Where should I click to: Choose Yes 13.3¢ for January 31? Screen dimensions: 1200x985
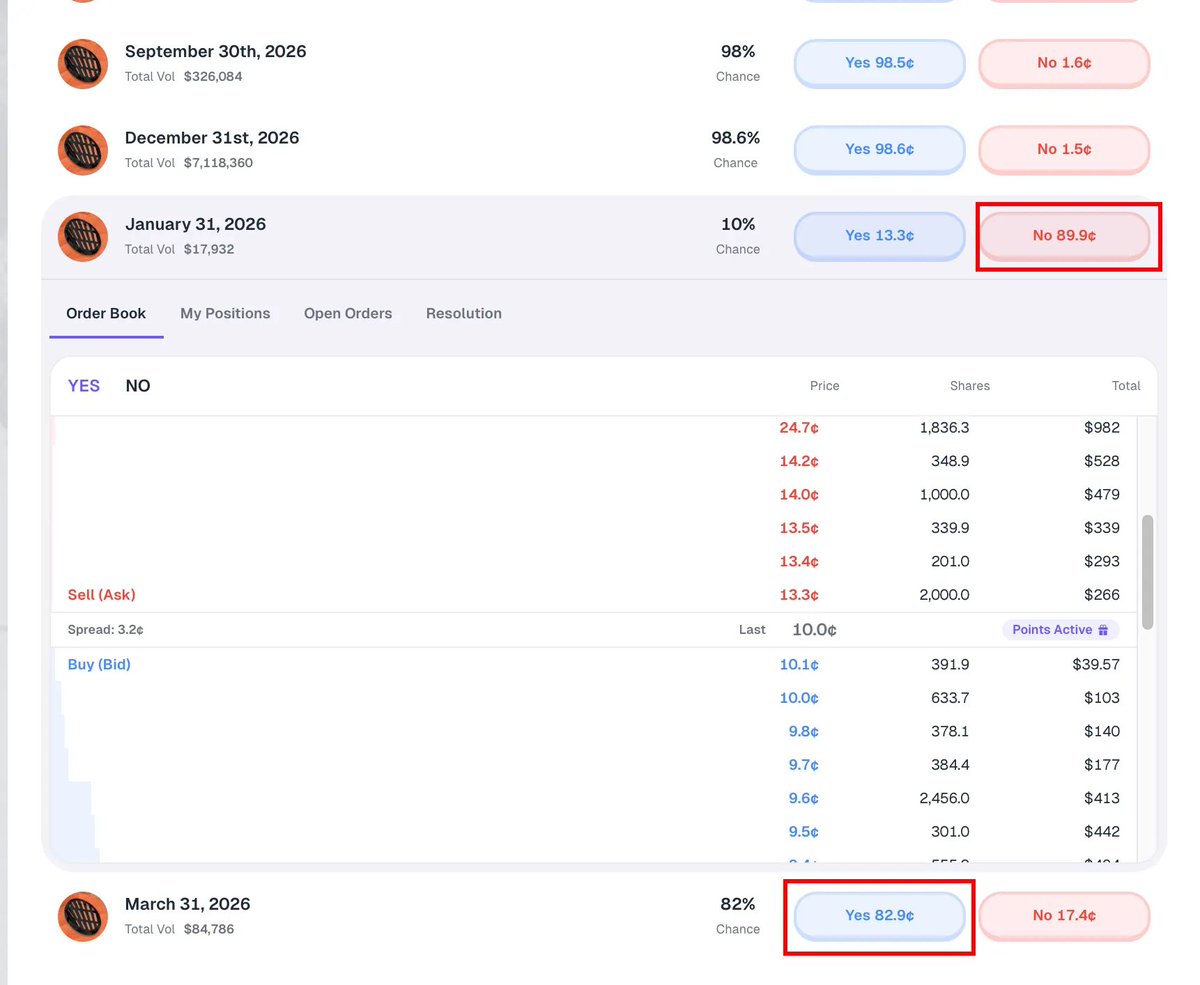pyautogui.click(x=879, y=236)
